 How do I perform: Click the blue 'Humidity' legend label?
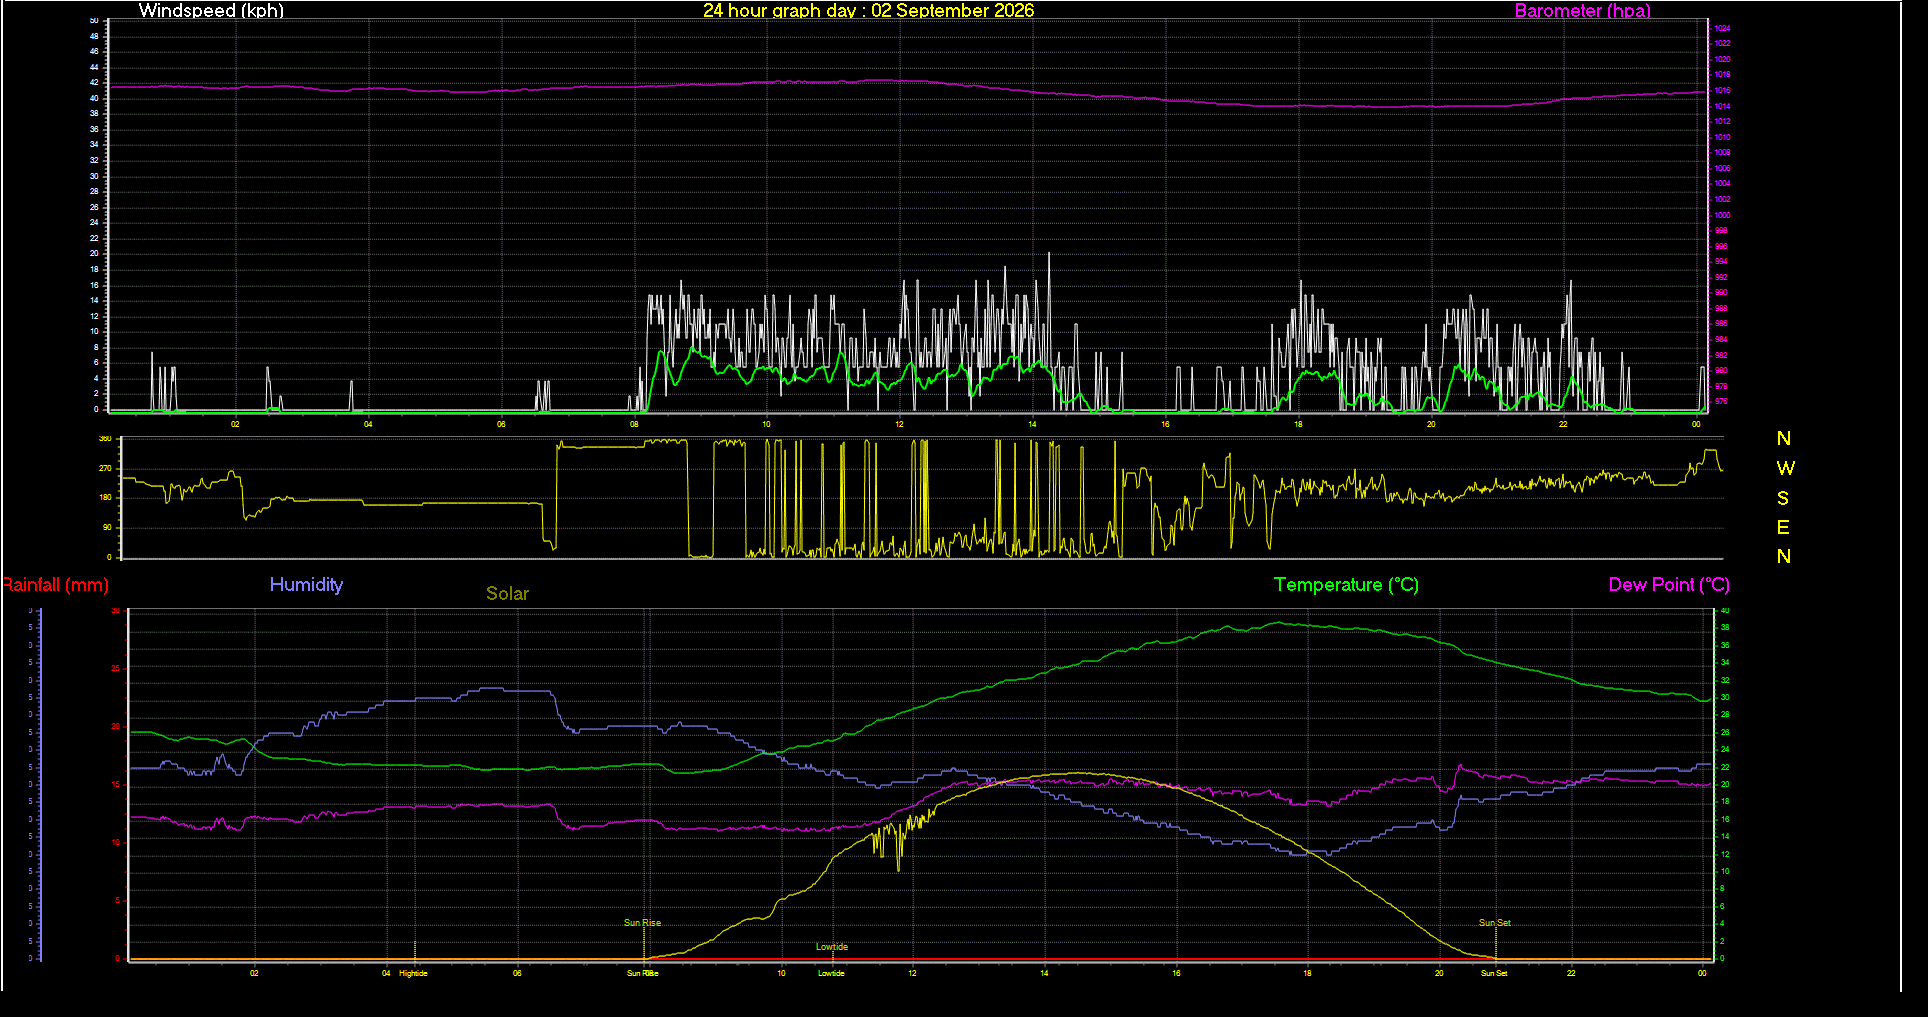(x=306, y=585)
